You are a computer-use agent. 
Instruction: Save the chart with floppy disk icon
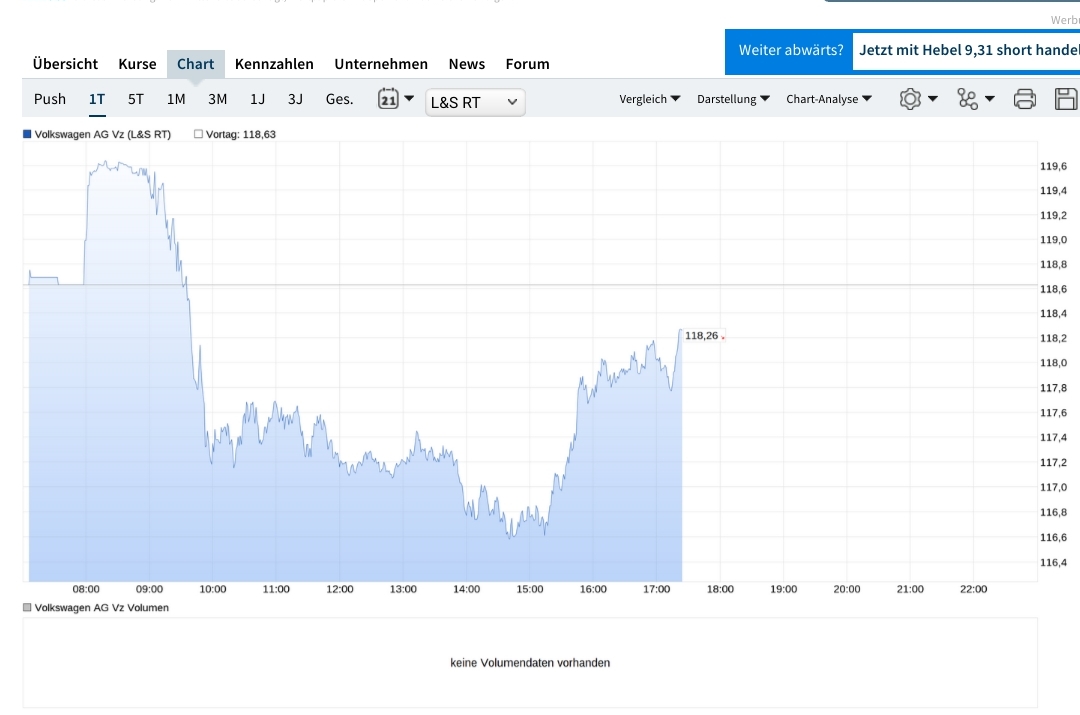(x=1066, y=99)
